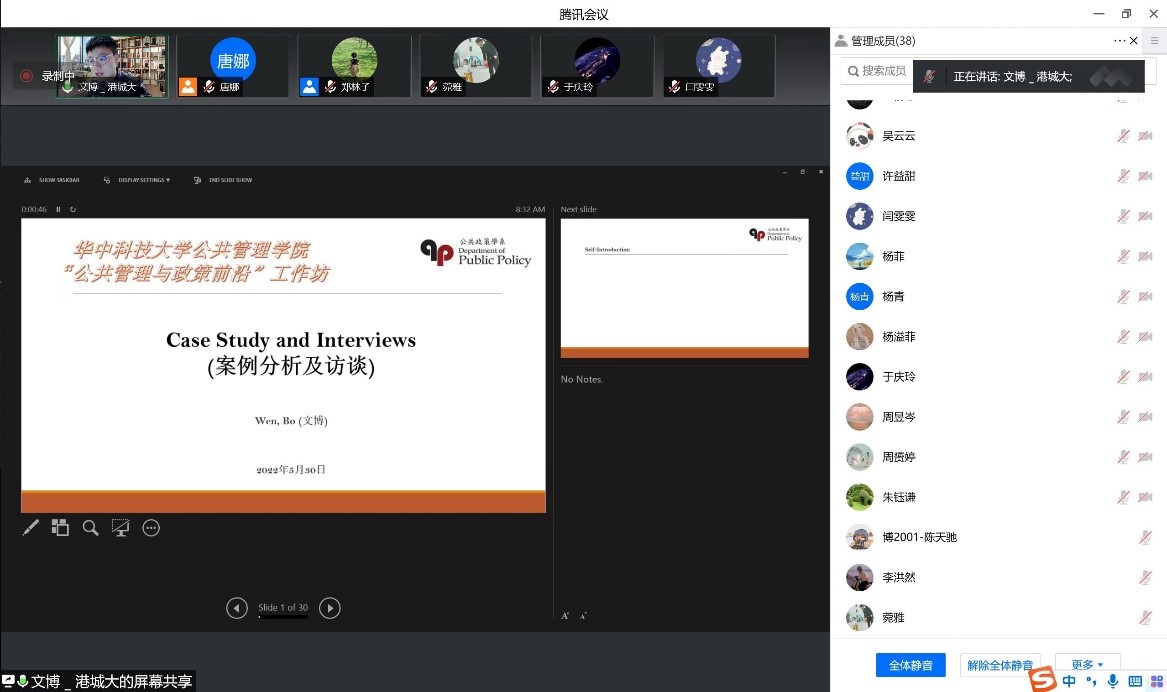
Task: Toggle microphone mute for 吴云云
Action: [x=1123, y=136]
